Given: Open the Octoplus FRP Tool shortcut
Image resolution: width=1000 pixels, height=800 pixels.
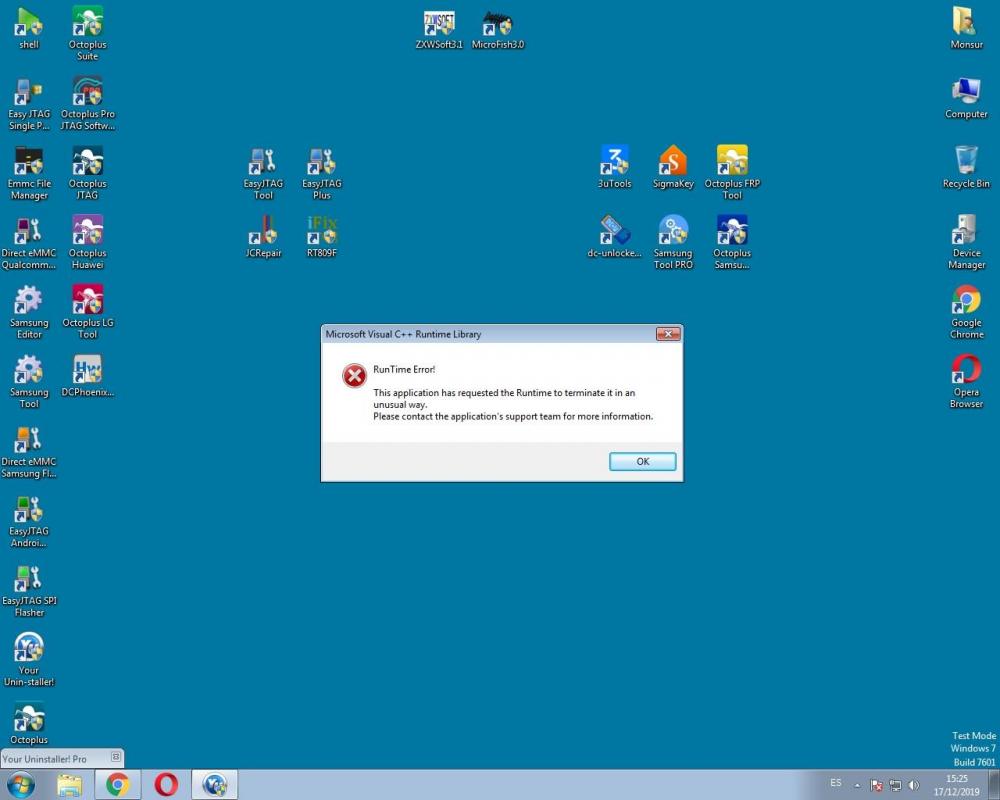Looking at the screenshot, I should [x=732, y=163].
